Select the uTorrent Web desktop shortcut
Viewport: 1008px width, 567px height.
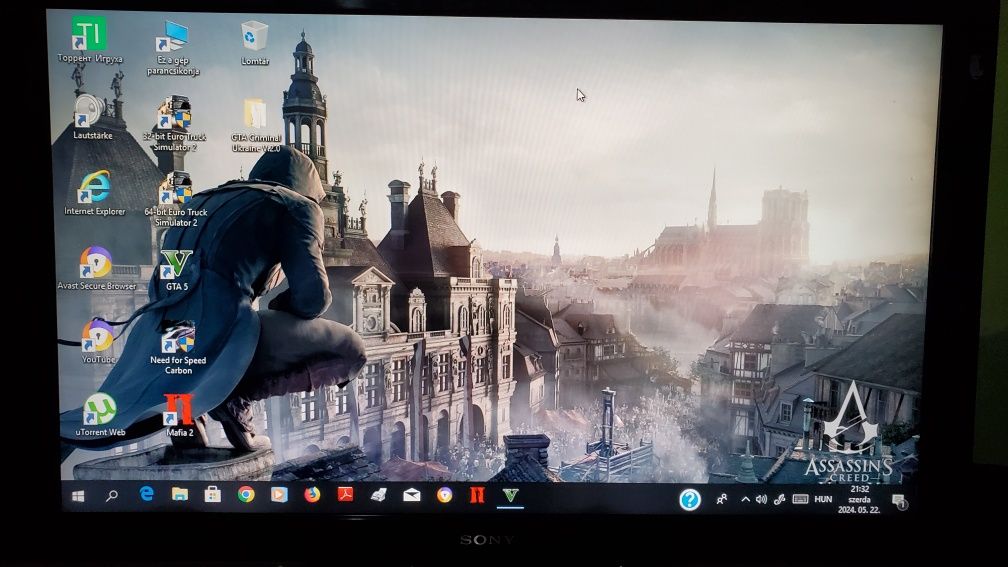pos(100,415)
